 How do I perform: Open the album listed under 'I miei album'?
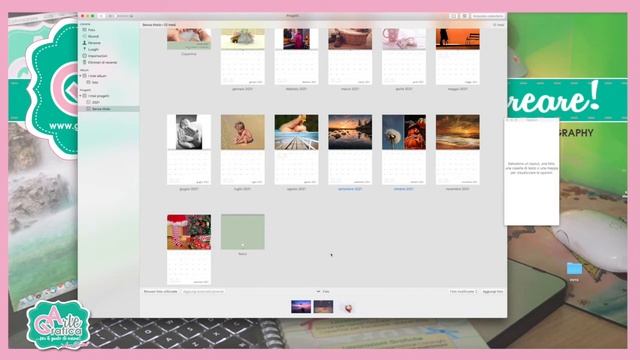tap(95, 82)
